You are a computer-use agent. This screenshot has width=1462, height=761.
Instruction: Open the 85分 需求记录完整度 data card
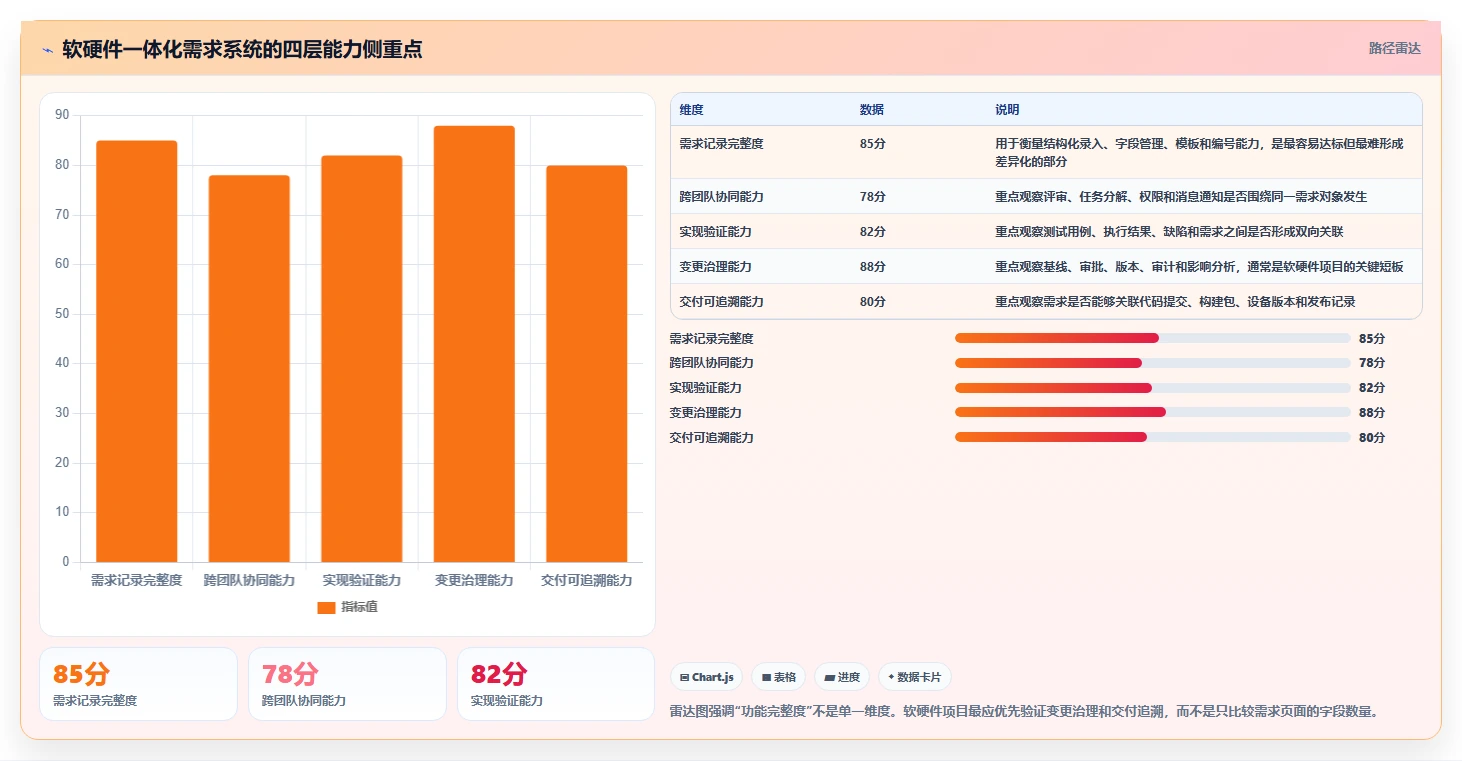[x=138, y=684]
